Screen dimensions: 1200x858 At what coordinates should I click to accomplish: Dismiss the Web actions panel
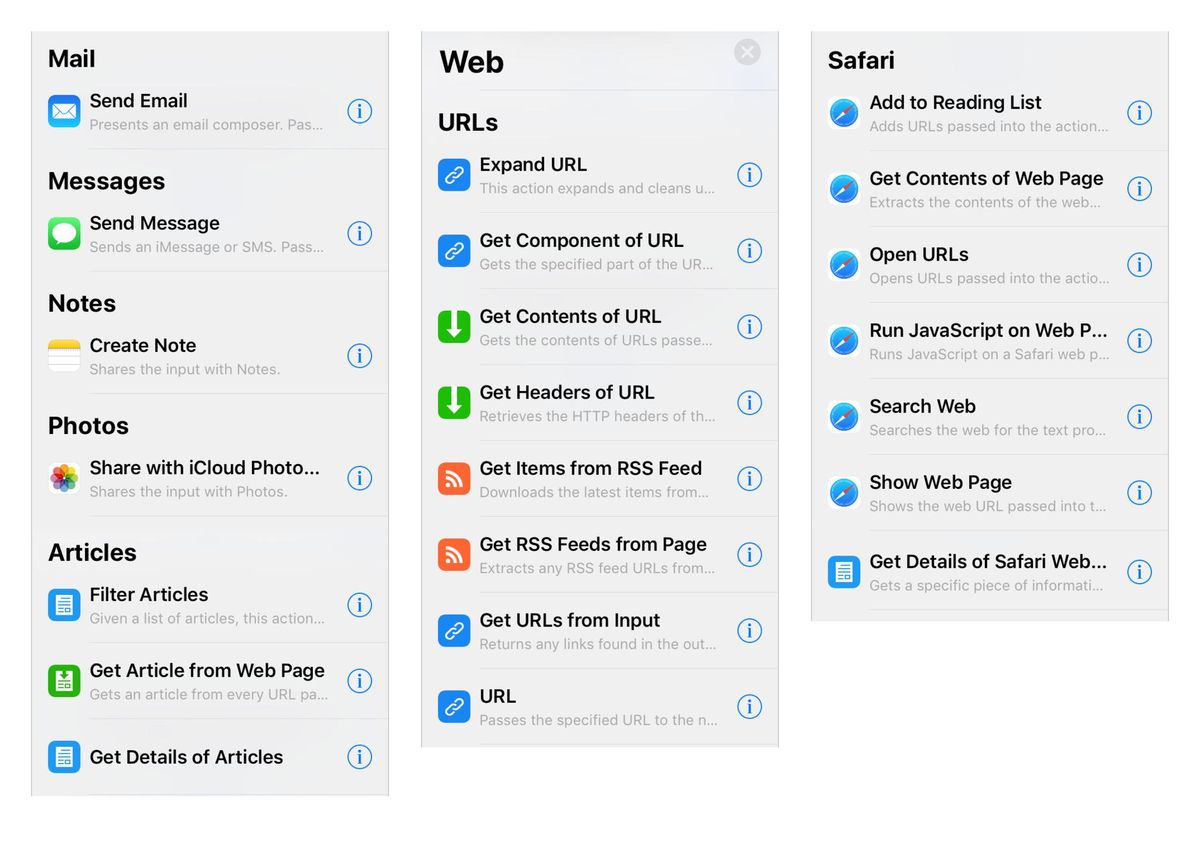coord(747,52)
